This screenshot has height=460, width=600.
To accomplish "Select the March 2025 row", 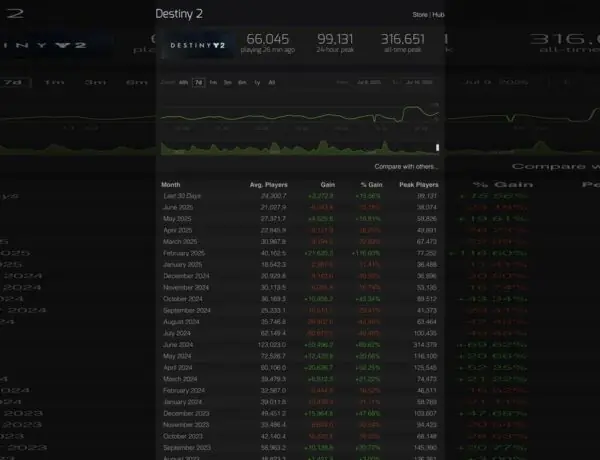I will coord(300,242).
